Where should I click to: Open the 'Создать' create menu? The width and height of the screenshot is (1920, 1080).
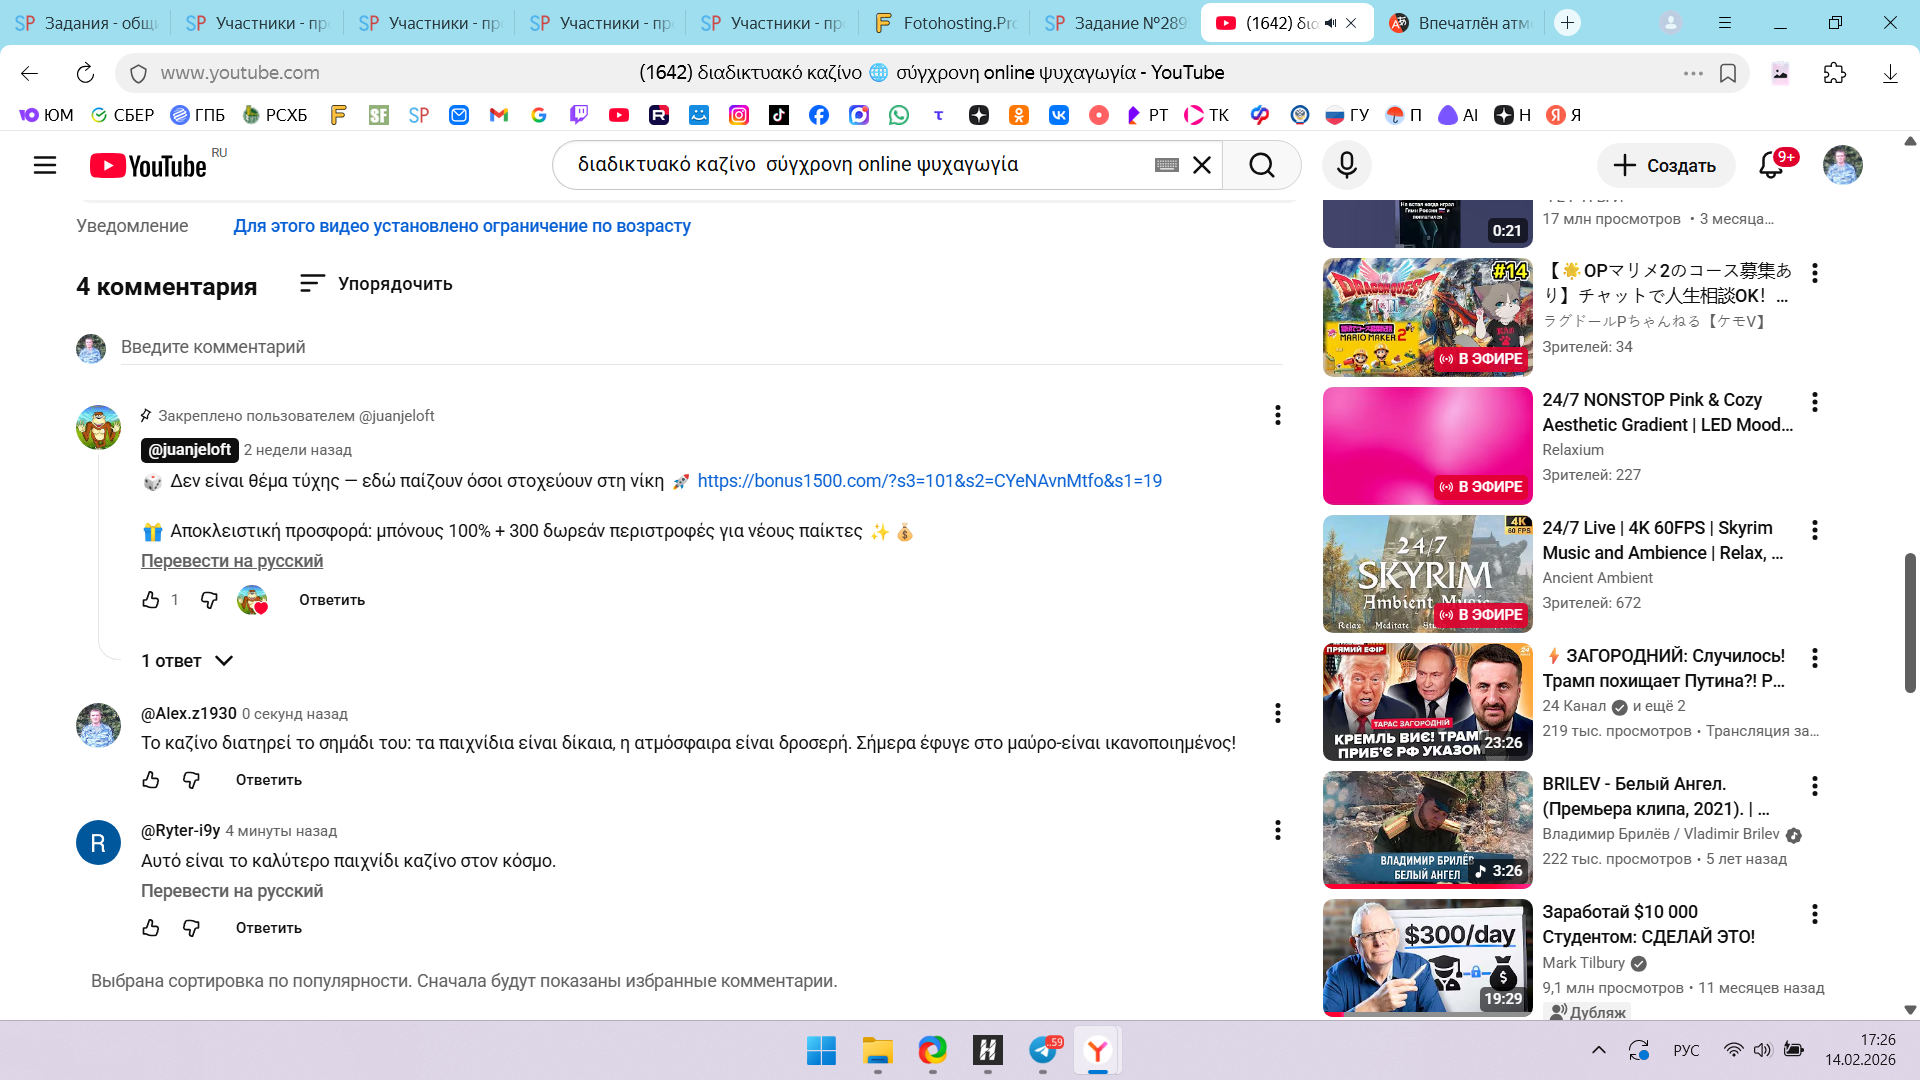point(1665,165)
